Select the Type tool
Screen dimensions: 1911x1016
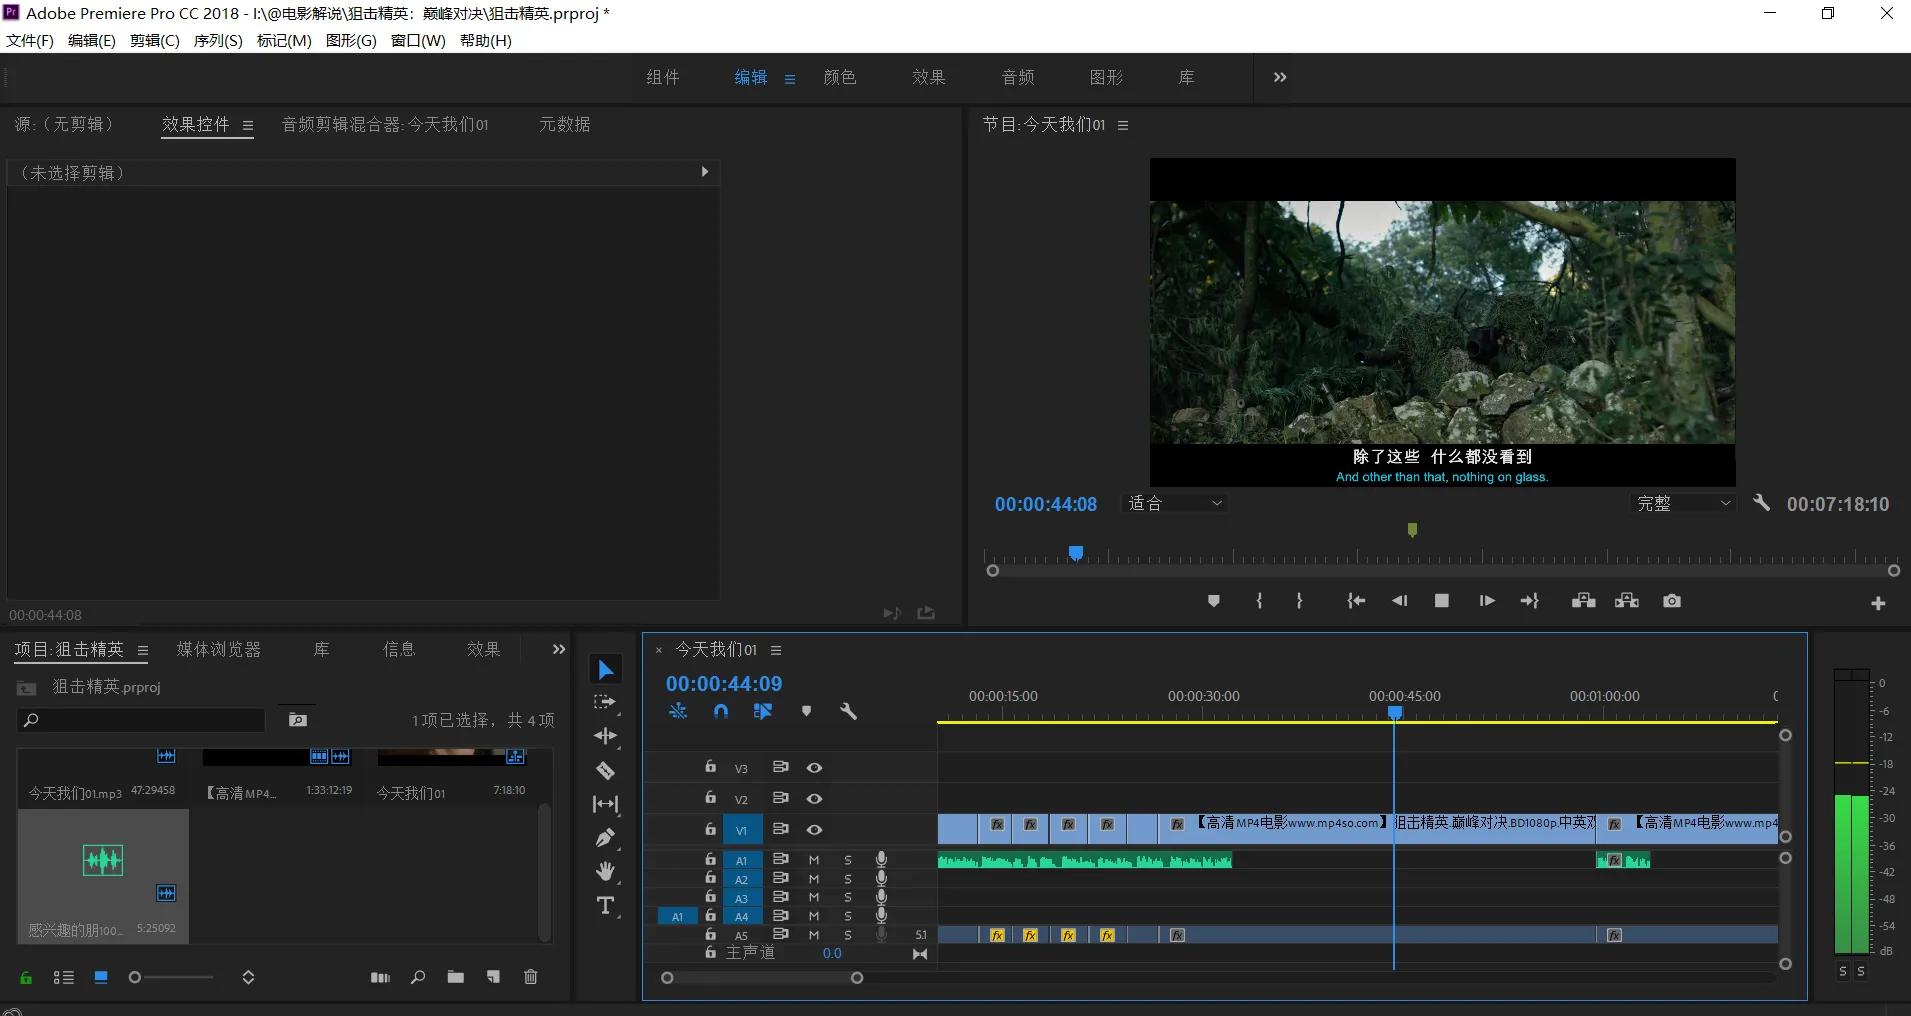[605, 906]
